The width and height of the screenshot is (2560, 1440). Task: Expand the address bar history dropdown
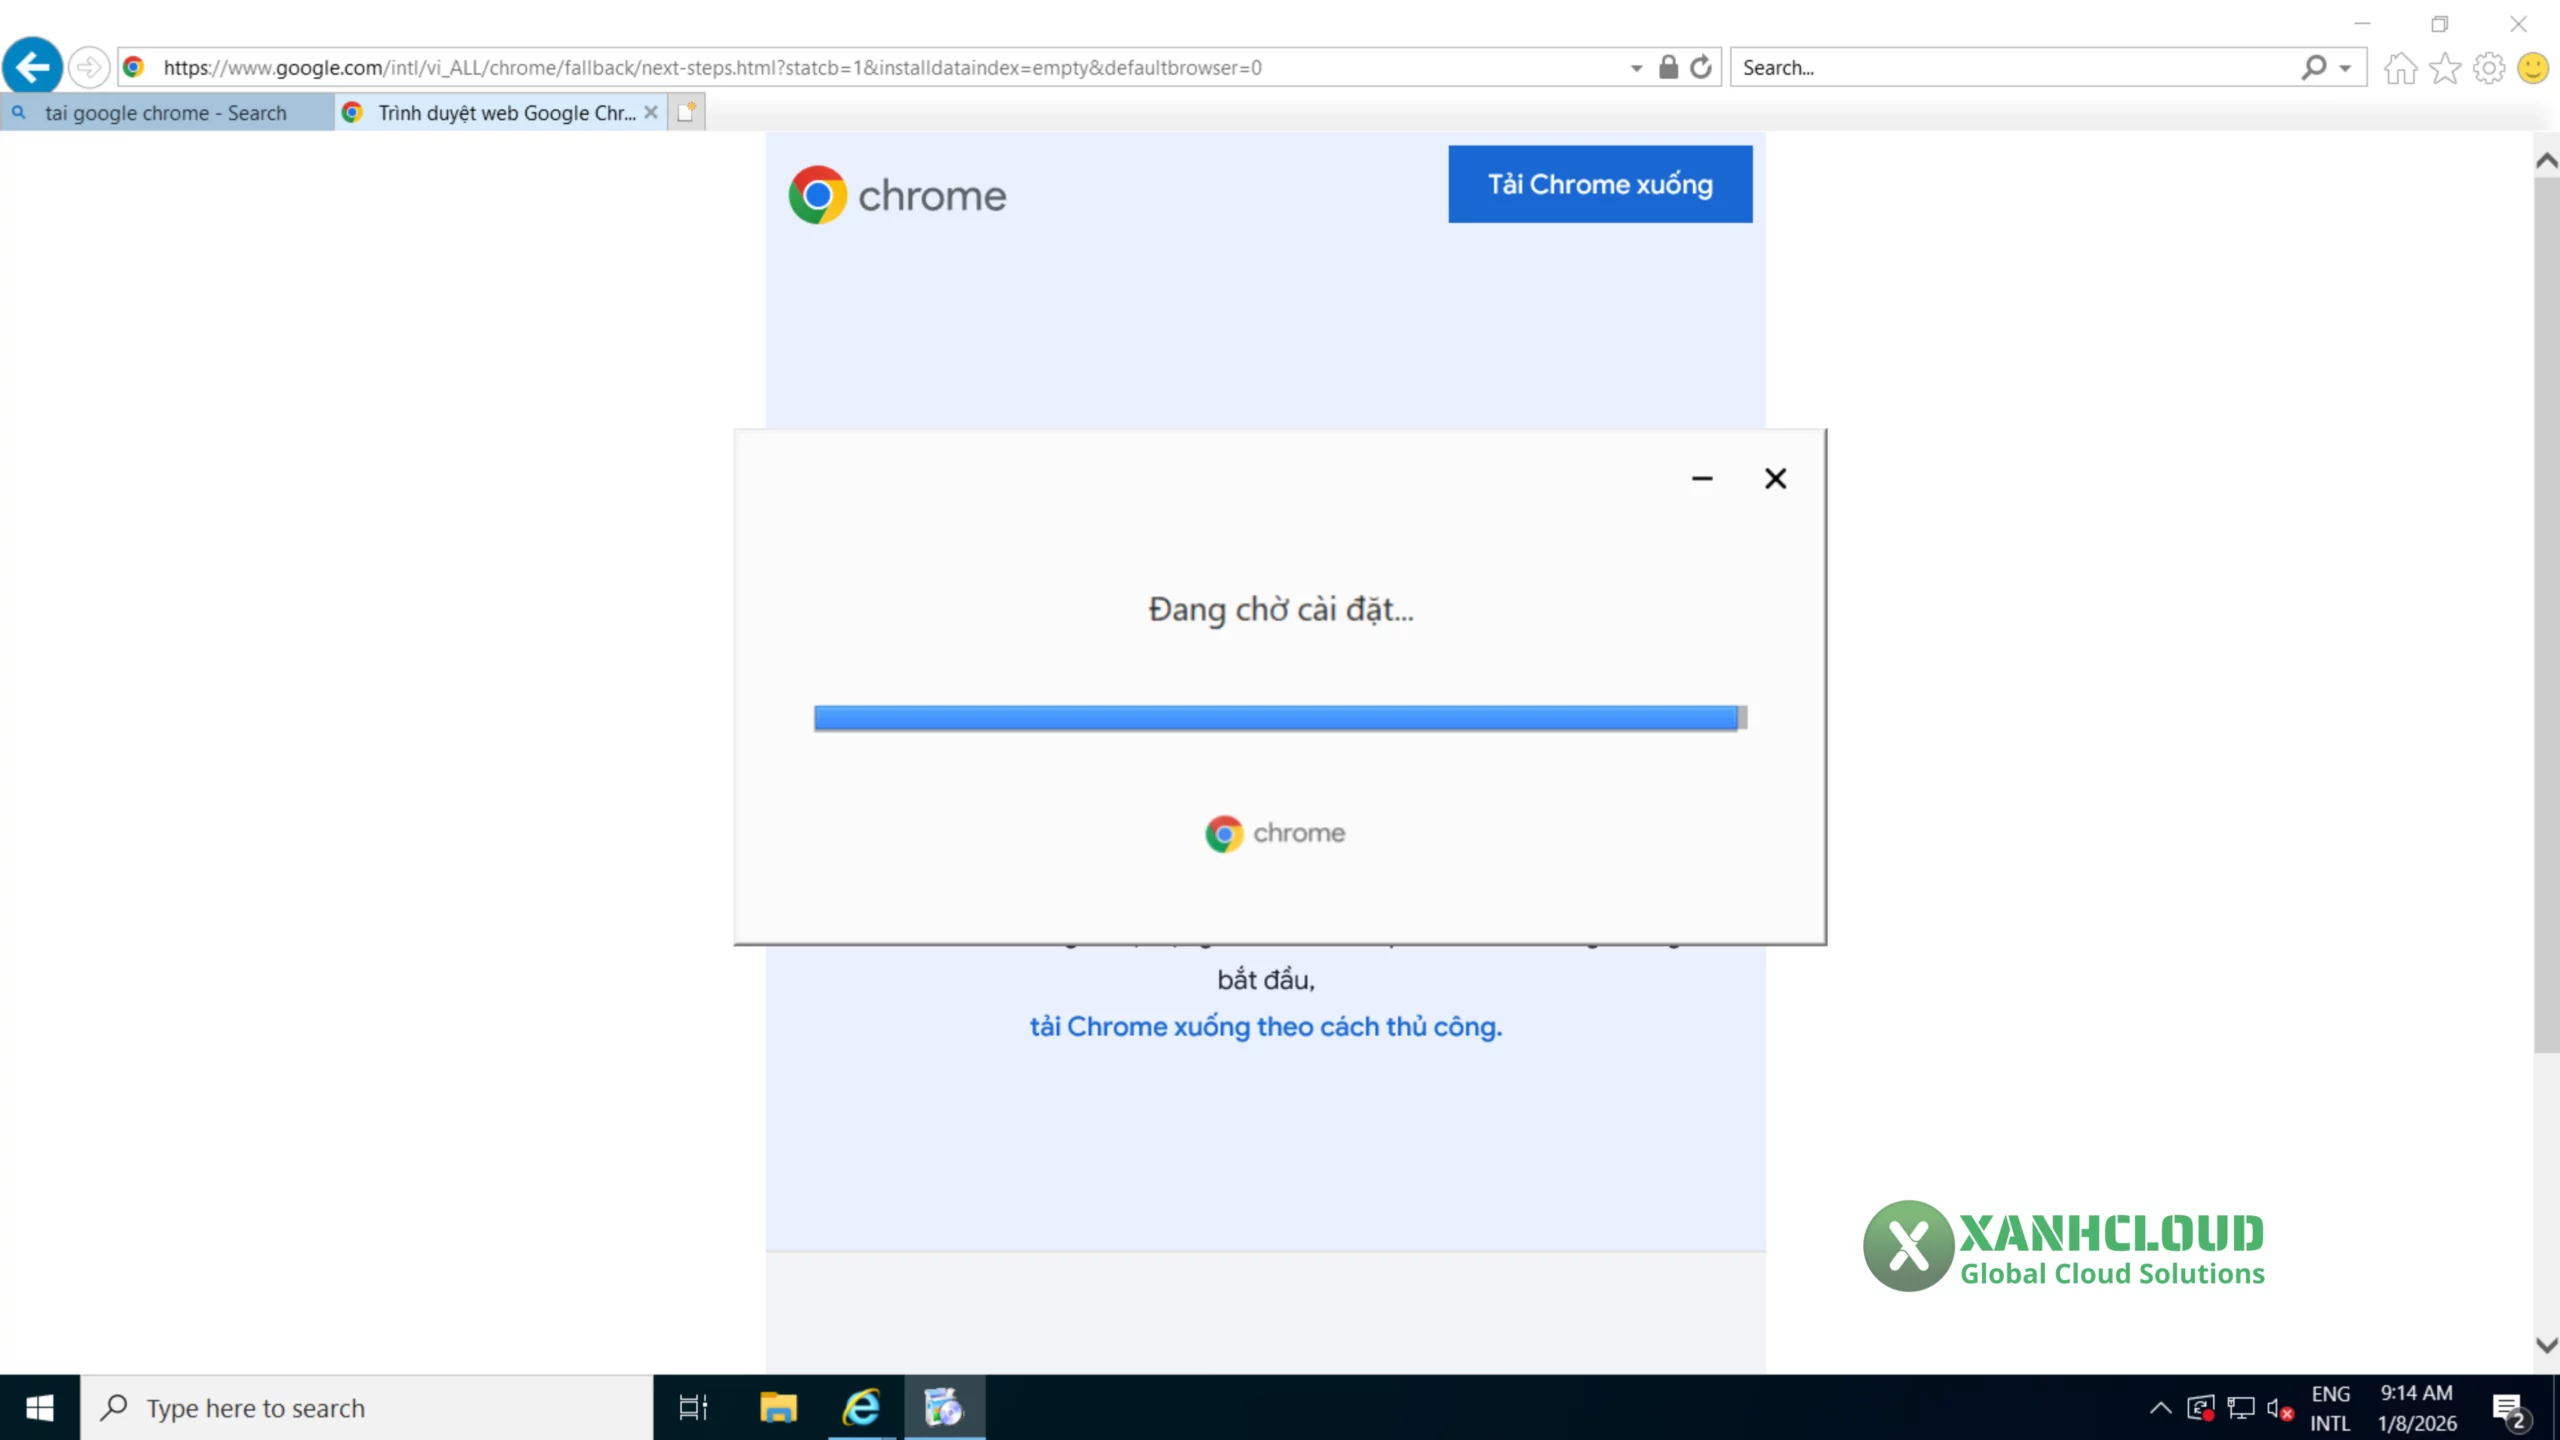click(1634, 67)
